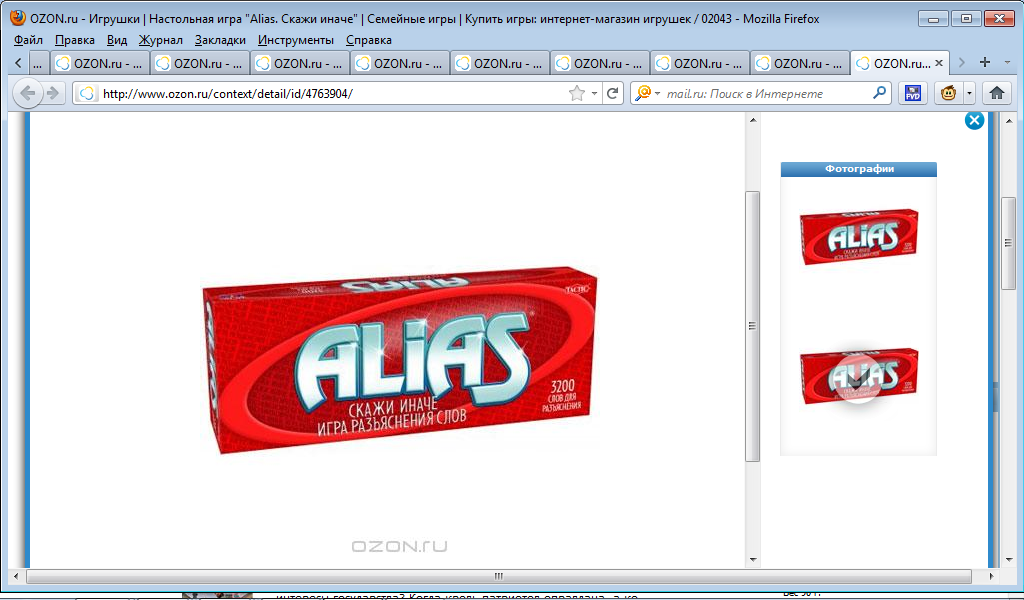Open the URL history dropdown arrow

594,93
